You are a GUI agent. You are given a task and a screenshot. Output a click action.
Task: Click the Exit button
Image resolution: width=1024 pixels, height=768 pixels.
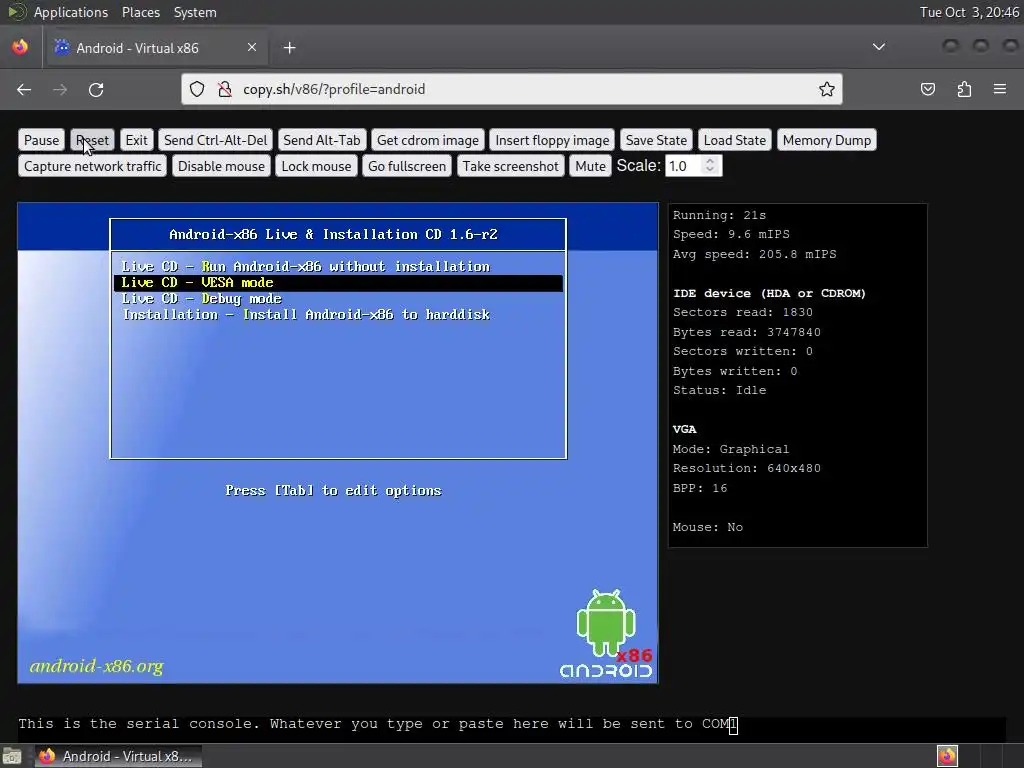pos(136,140)
